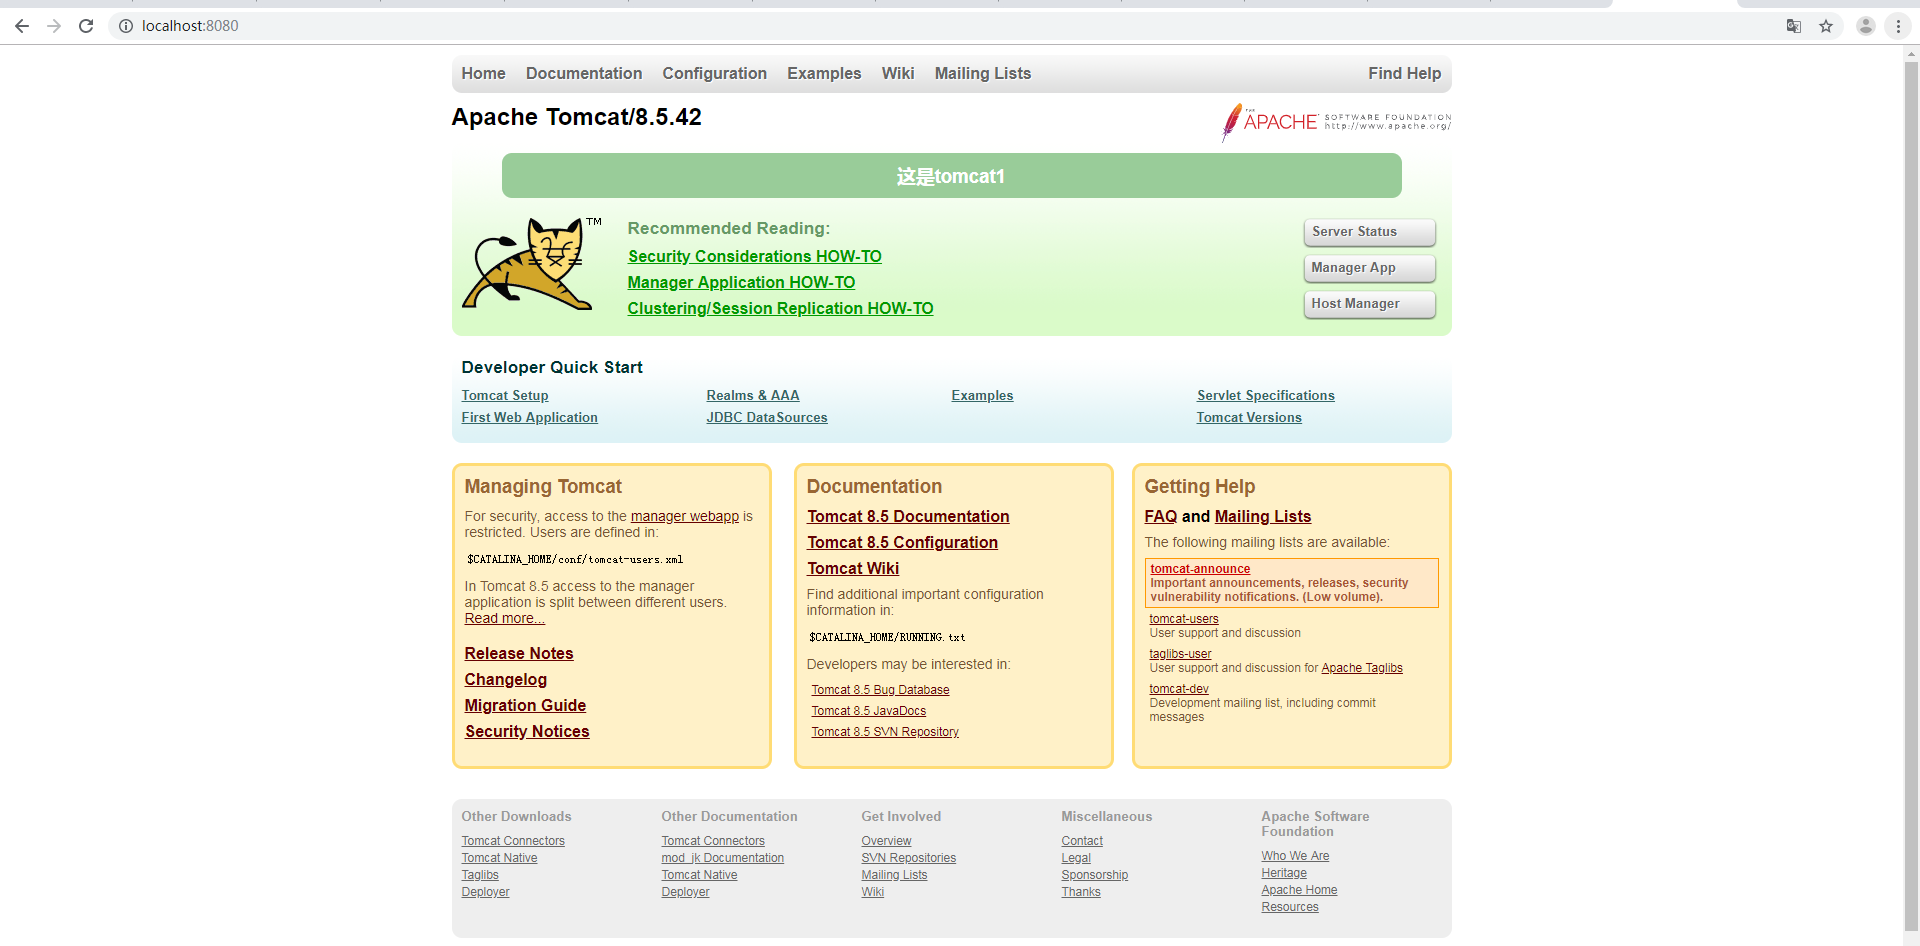The height and width of the screenshot is (946, 1920).
Task: Open FAQ link in Getting Help
Action: [1161, 517]
